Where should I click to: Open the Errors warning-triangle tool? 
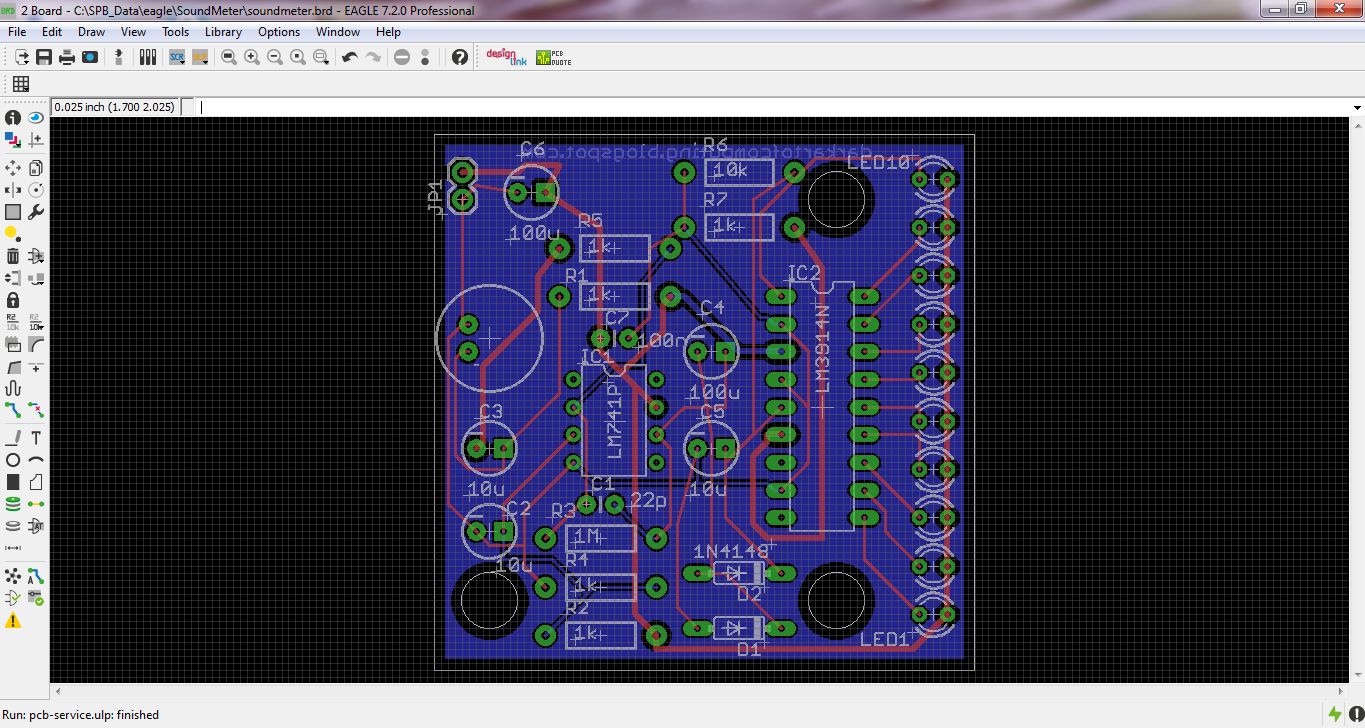[x=13, y=621]
